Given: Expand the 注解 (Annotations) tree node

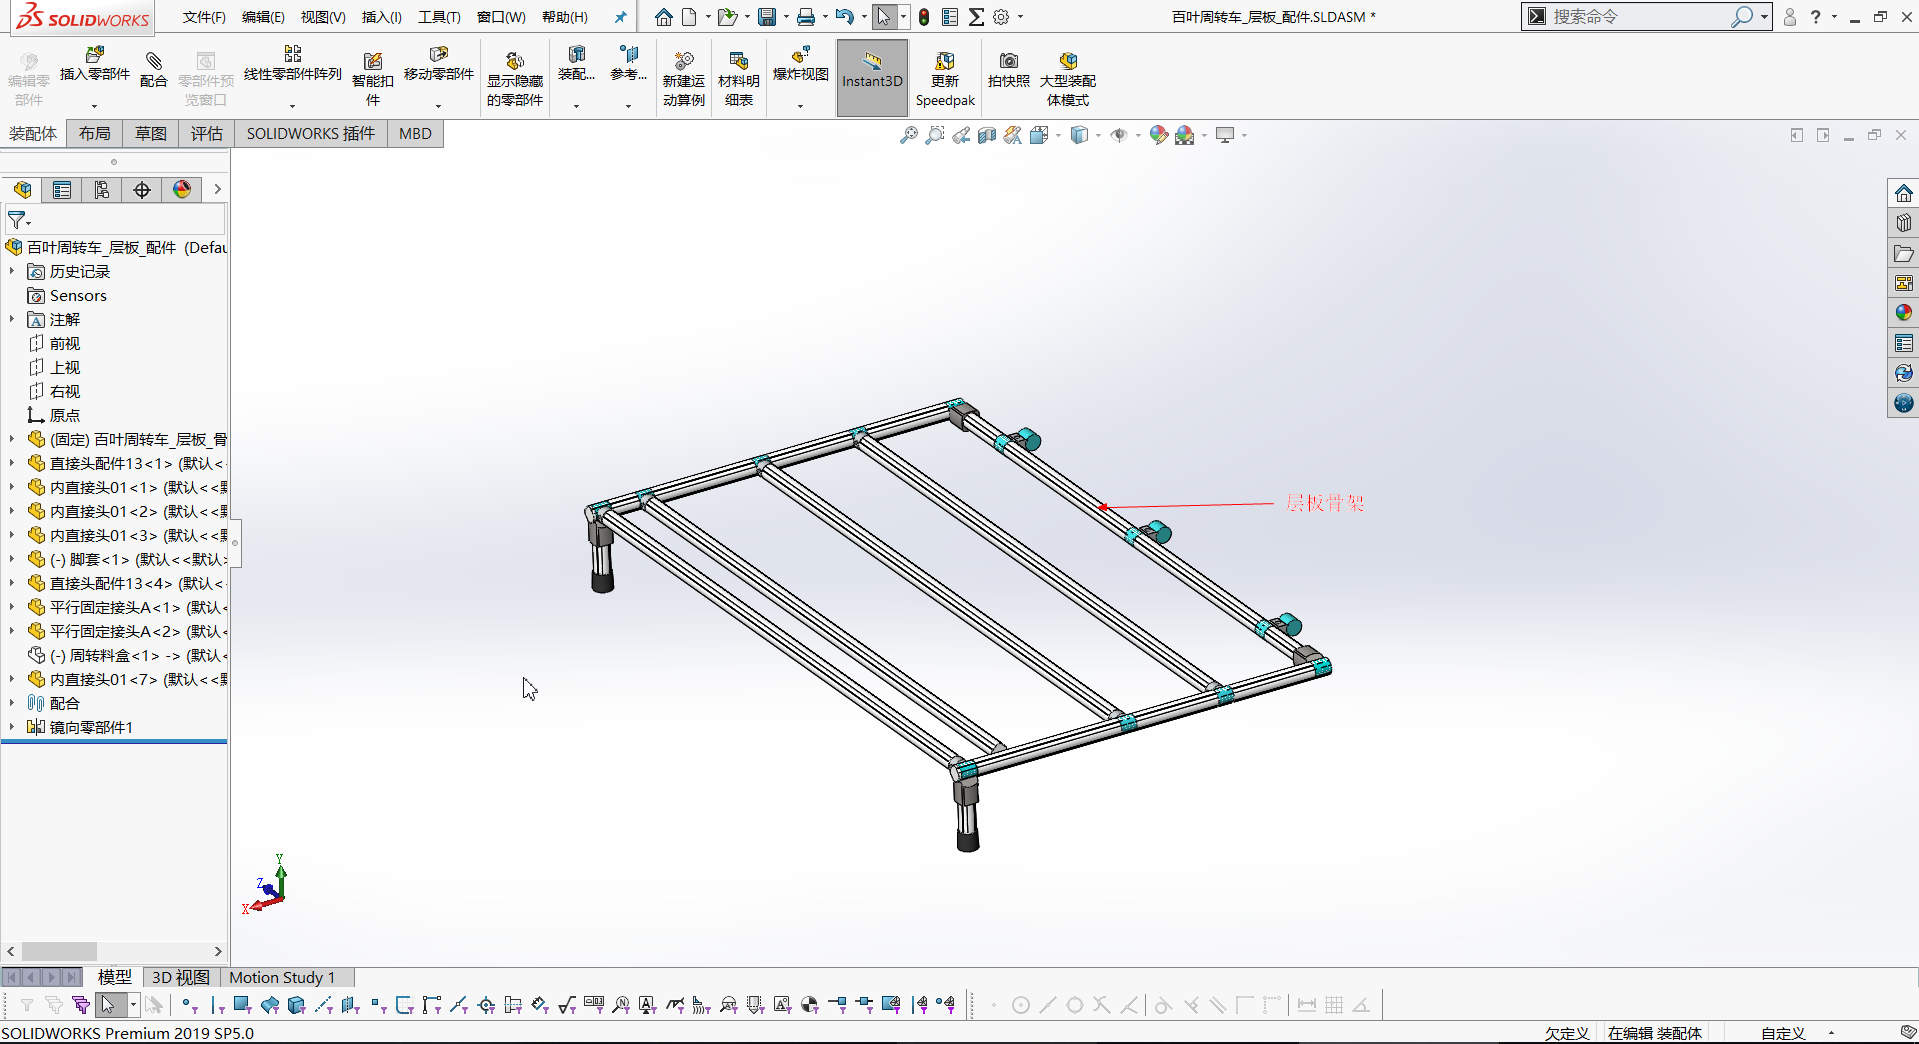Looking at the screenshot, I should point(12,319).
